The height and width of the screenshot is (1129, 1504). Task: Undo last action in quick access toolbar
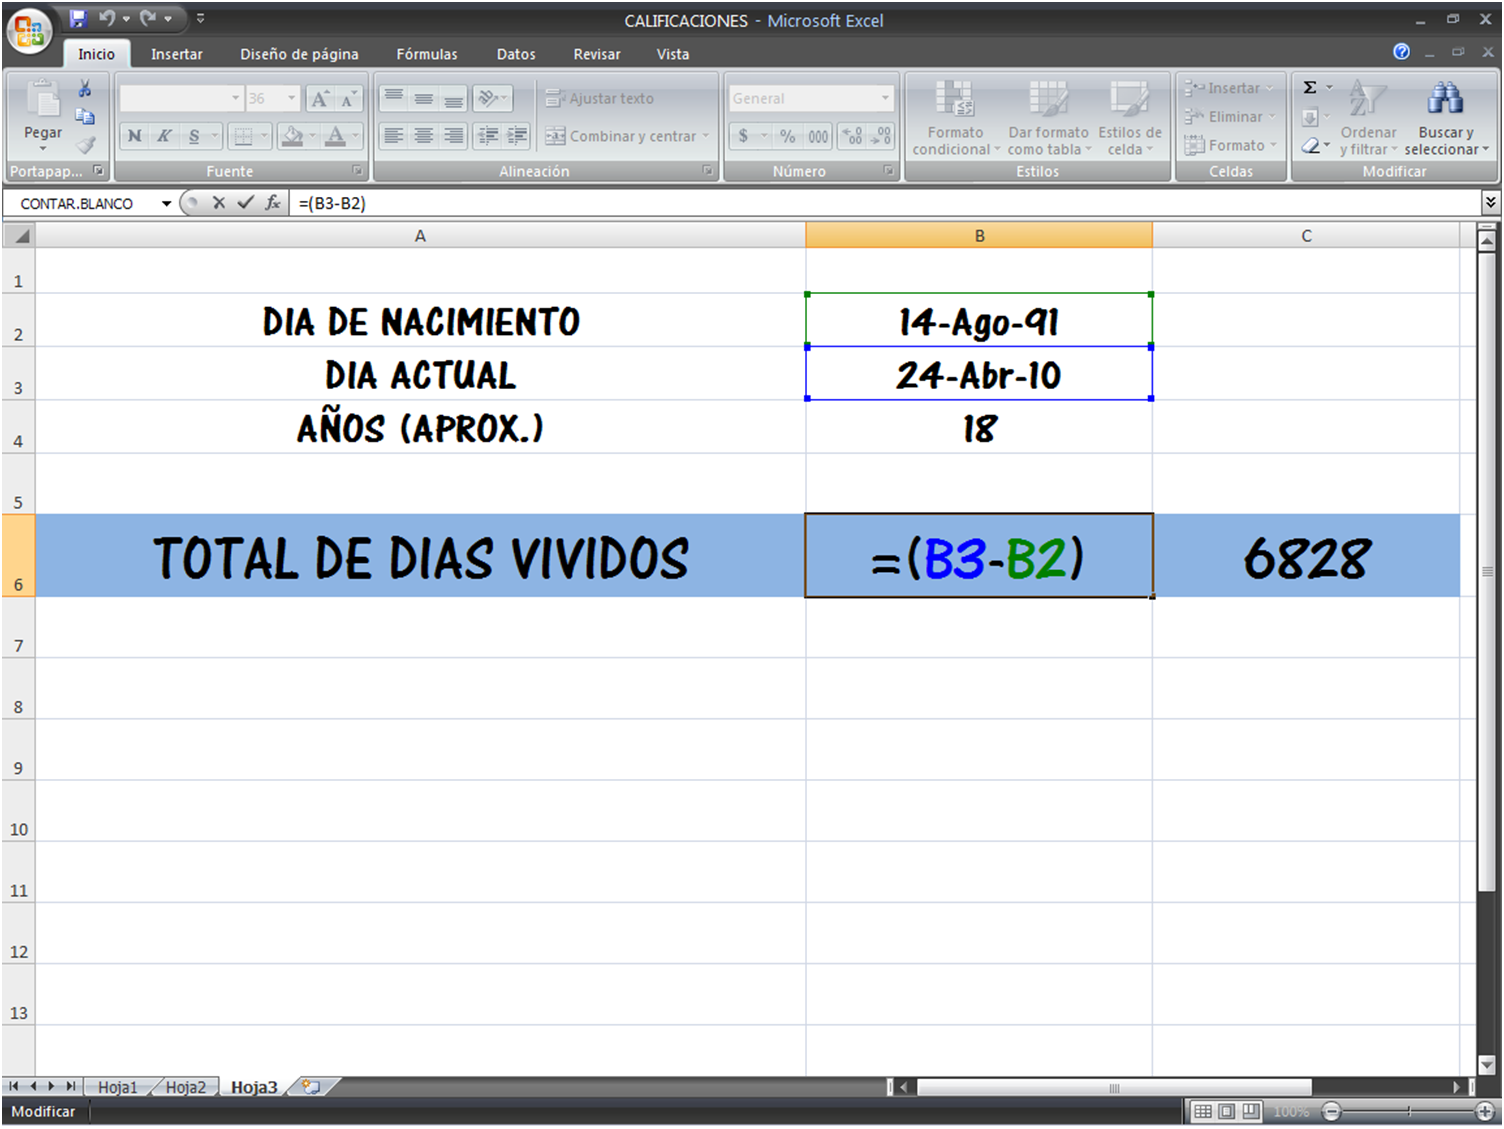pyautogui.click(x=106, y=18)
